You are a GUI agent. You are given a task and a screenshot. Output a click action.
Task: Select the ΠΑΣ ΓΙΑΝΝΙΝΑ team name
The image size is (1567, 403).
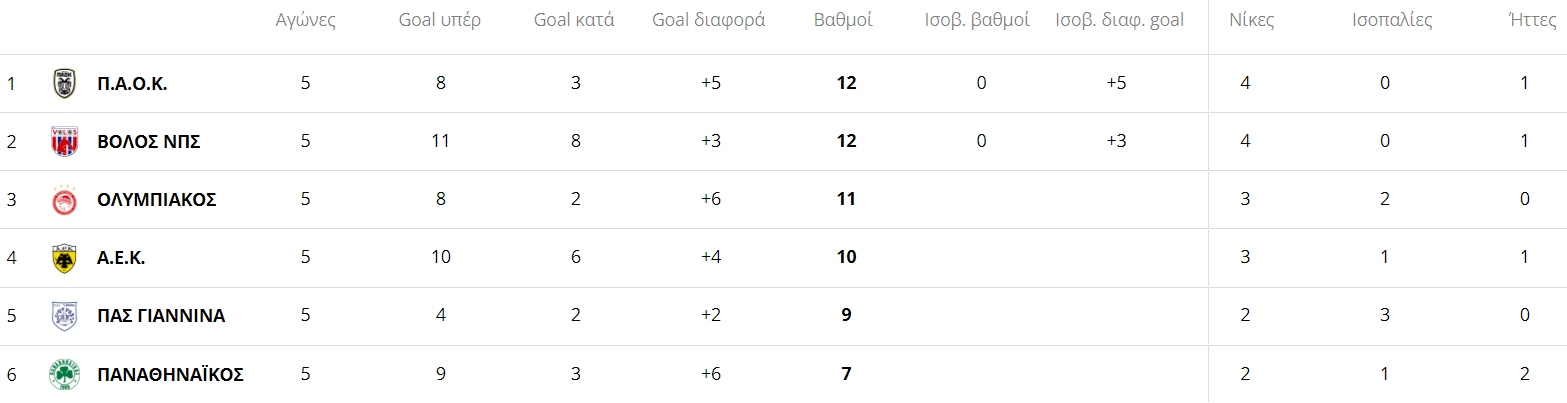click(161, 316)
